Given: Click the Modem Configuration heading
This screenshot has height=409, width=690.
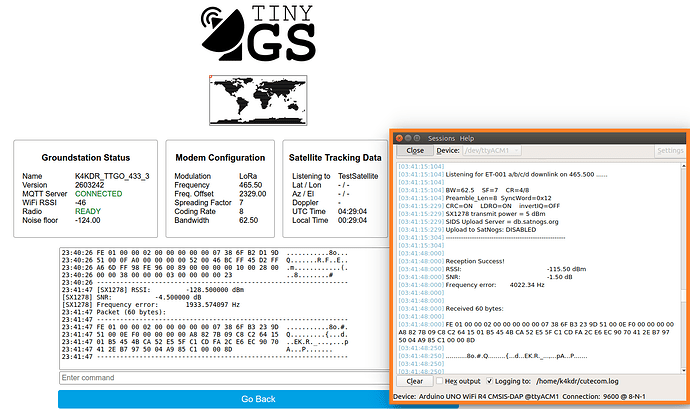Looking at the screenshot, I should pyautogui.click(x=220, y=158).
